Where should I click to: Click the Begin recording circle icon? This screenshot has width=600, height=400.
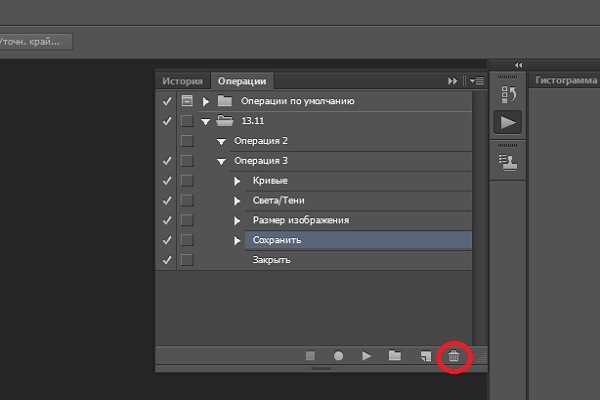tap(339, 355)
